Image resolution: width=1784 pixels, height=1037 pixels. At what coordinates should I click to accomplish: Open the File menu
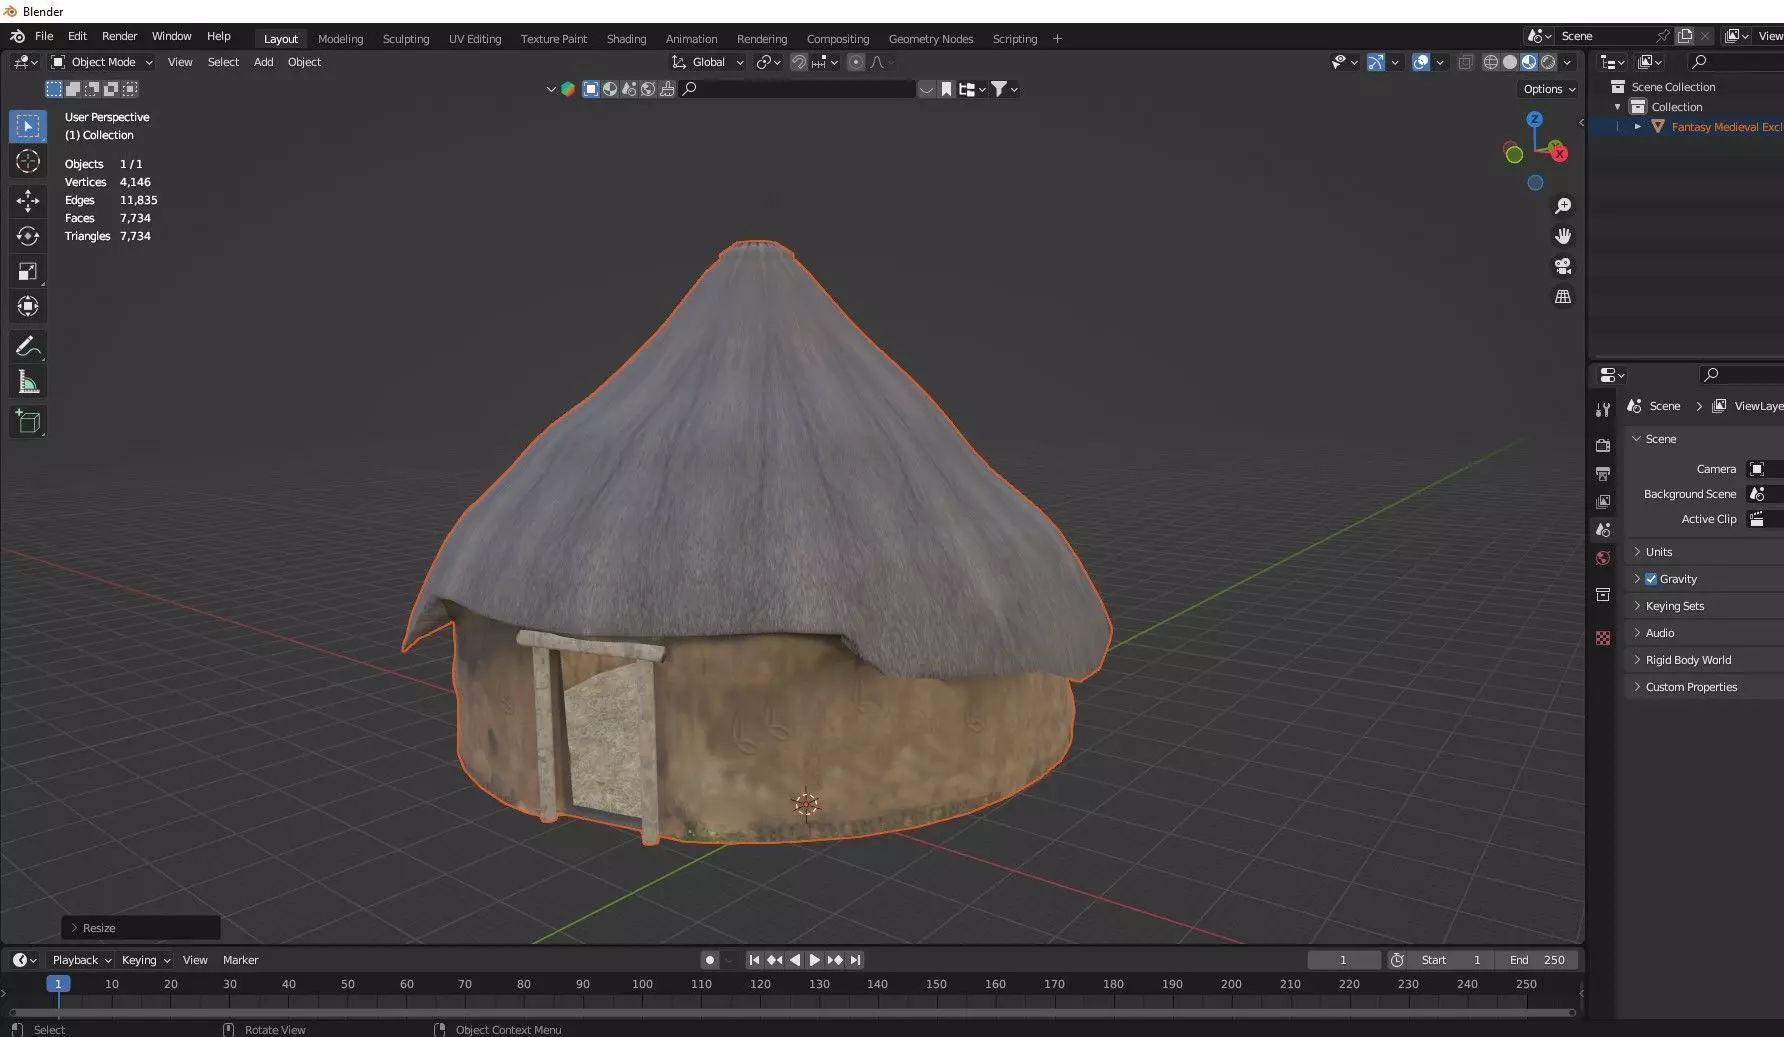coord(44,36)
